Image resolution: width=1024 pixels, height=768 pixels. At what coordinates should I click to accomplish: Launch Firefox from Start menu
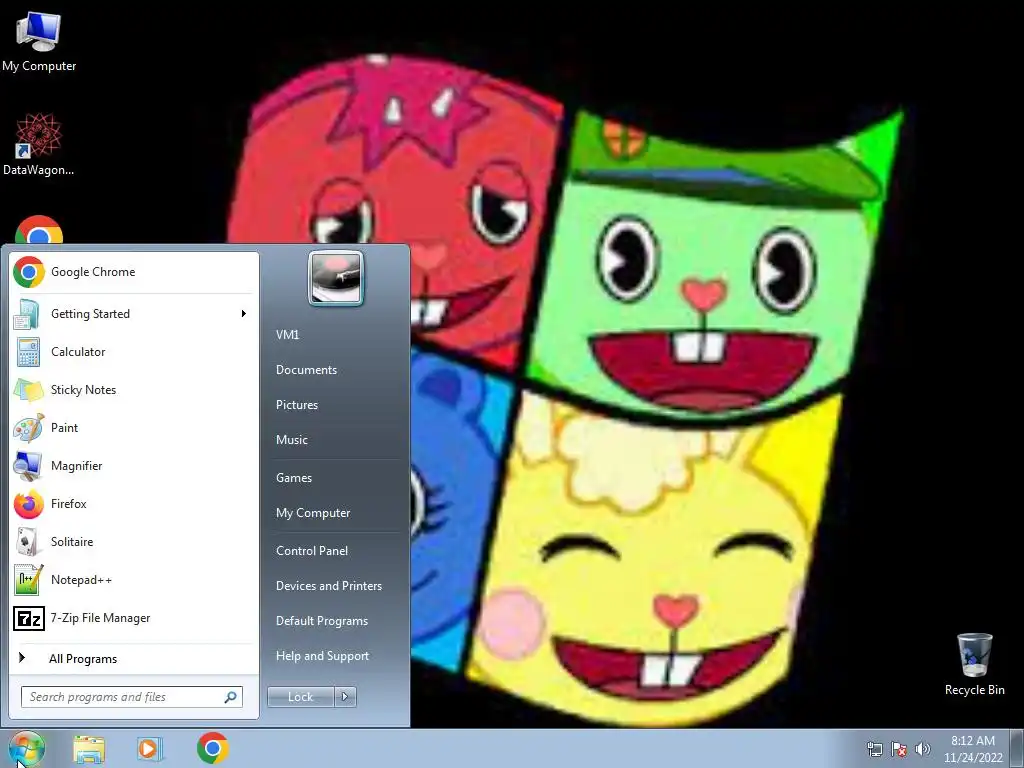(133, 504)
